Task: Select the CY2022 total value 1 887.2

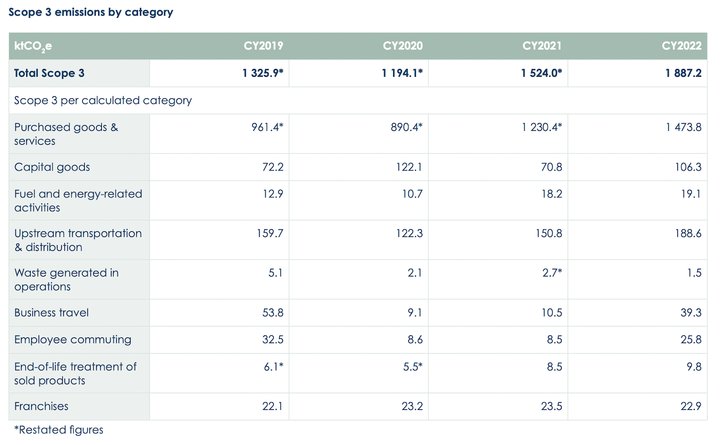Action: click(x=680, y=73)
